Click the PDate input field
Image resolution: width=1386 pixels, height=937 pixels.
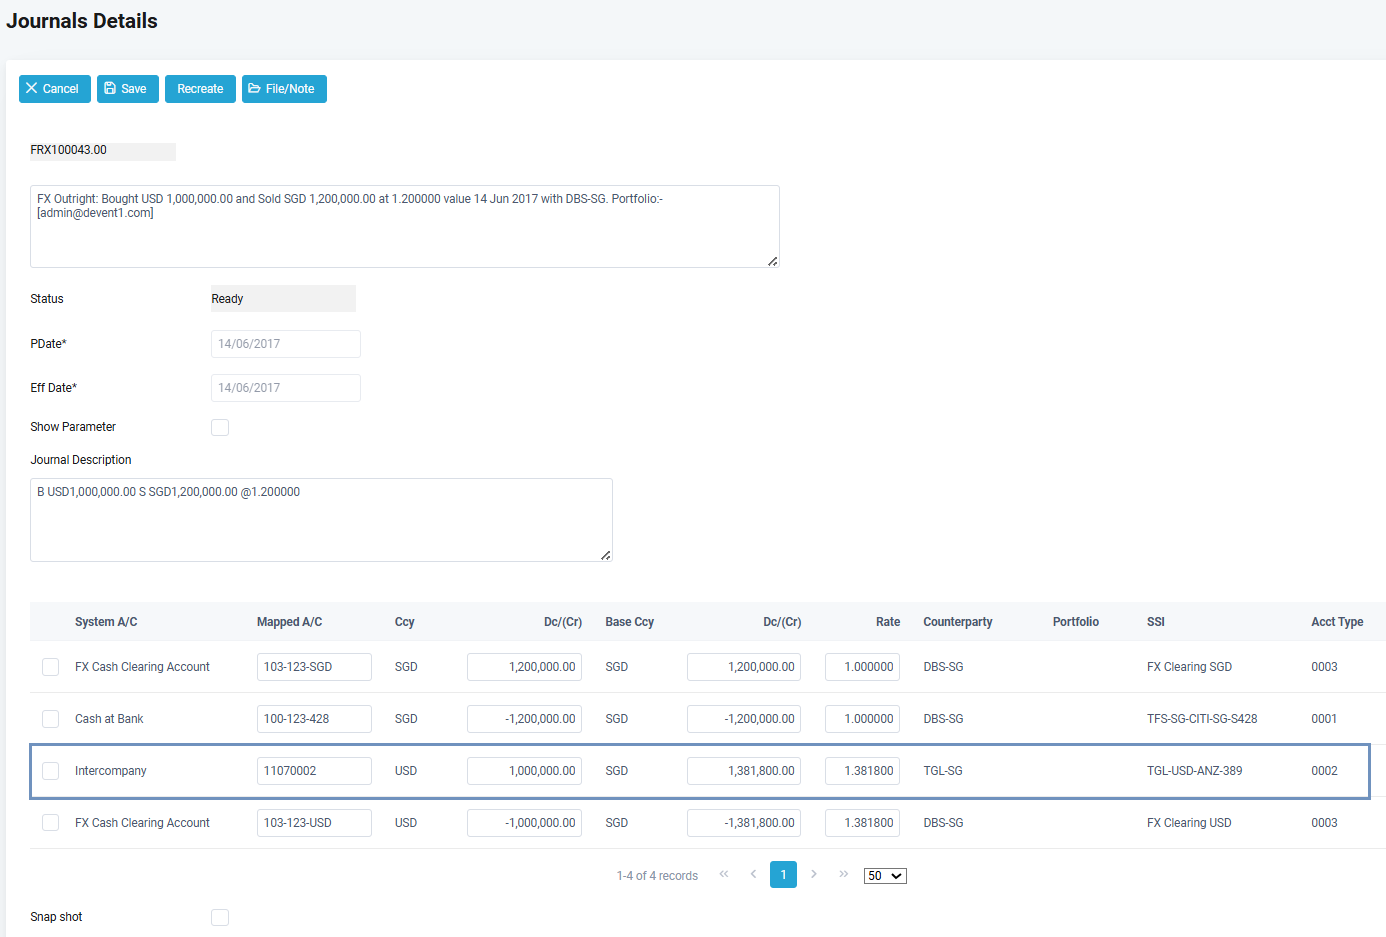click(285, 344)
